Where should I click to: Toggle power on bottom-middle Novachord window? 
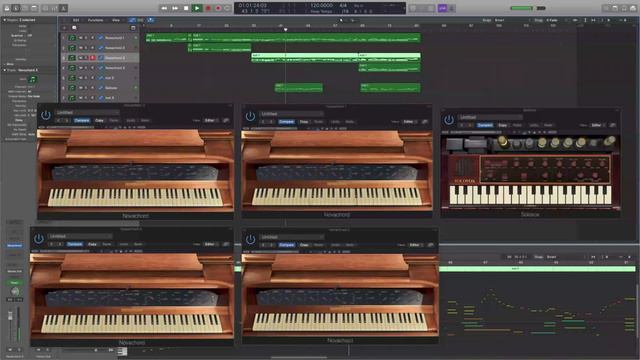[x=250, y=239]
